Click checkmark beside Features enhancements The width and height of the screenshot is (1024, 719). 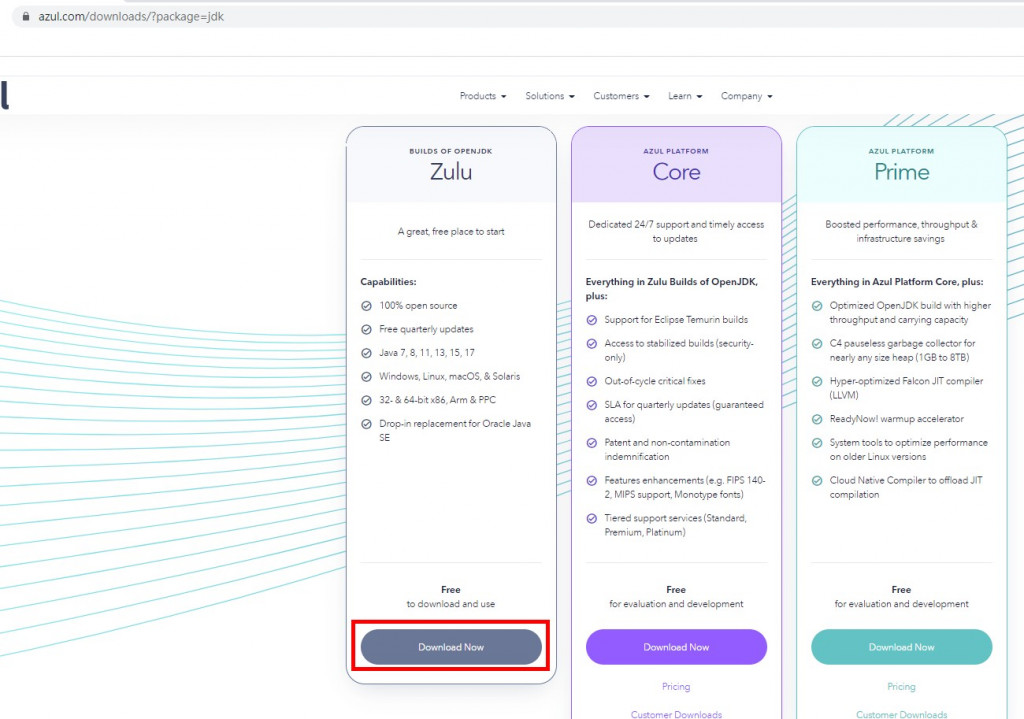coord(592,481)
